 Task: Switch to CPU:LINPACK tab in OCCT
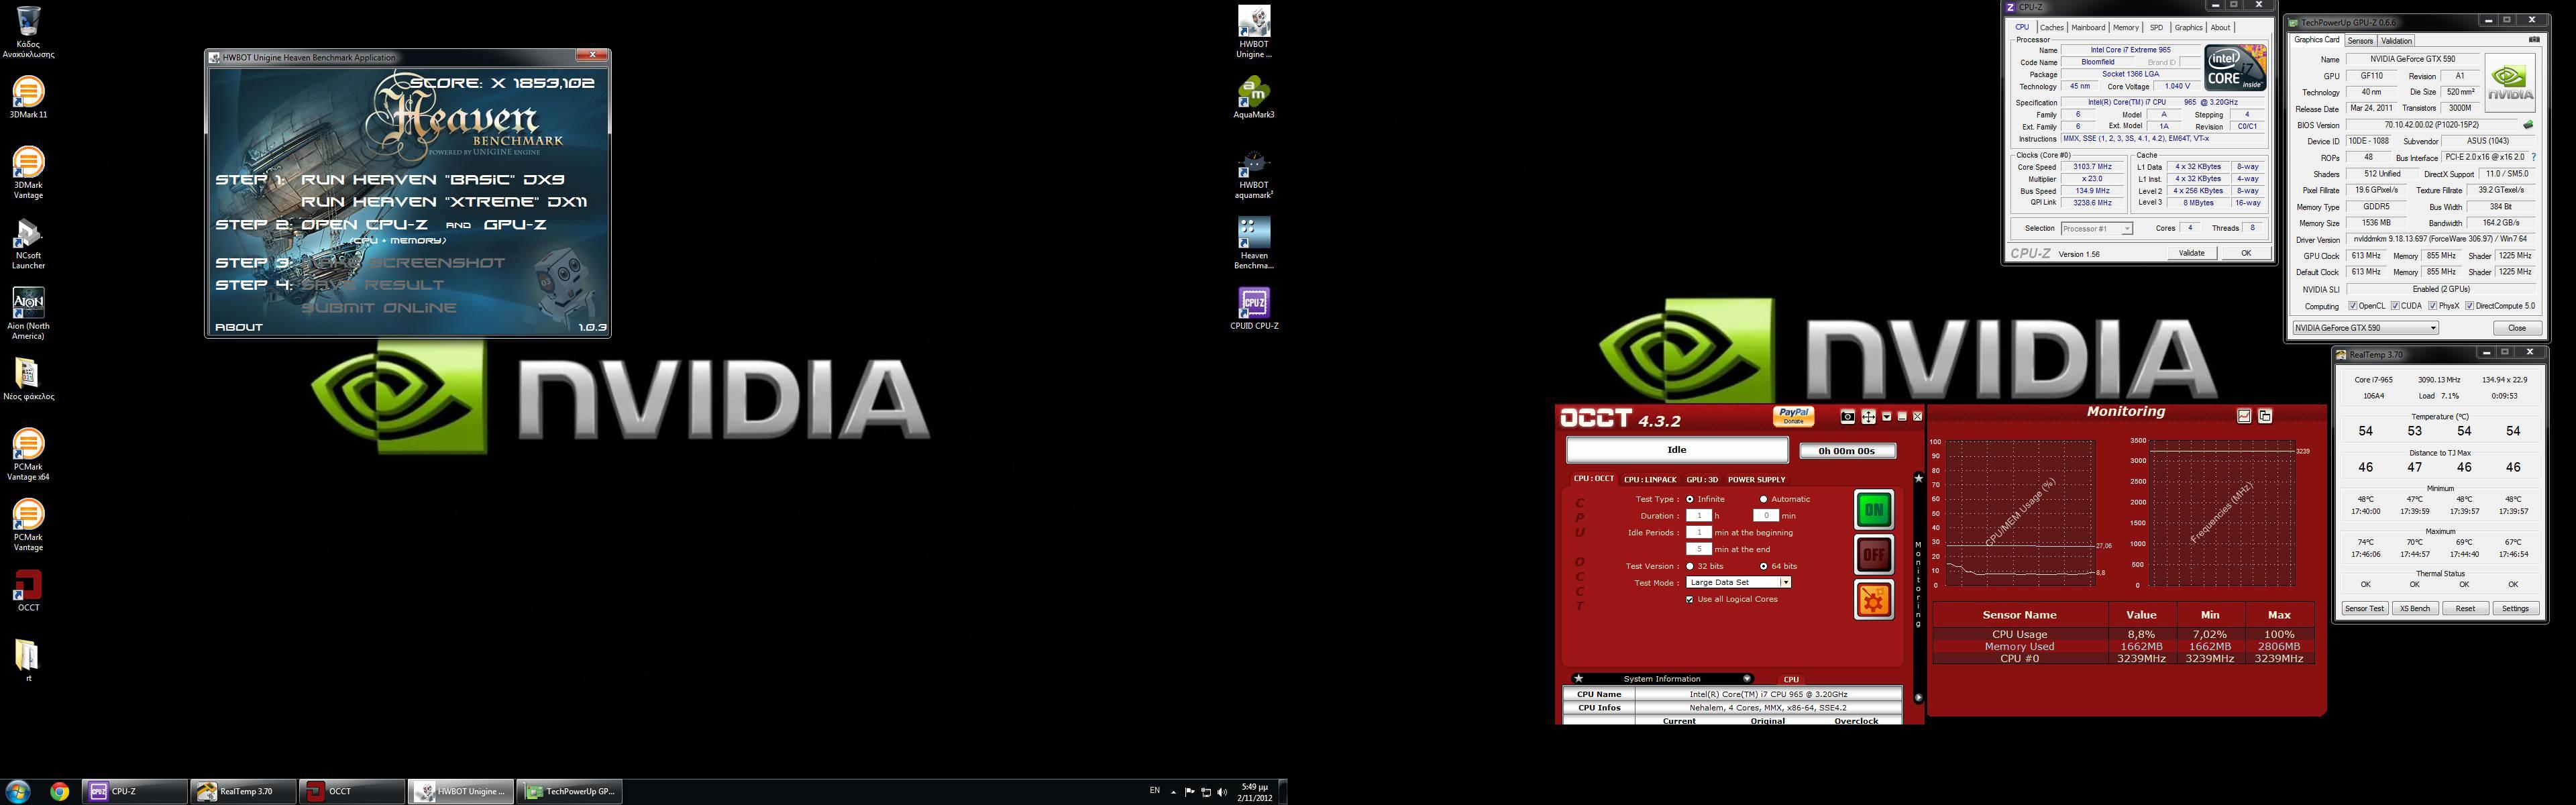[1650, 480]
